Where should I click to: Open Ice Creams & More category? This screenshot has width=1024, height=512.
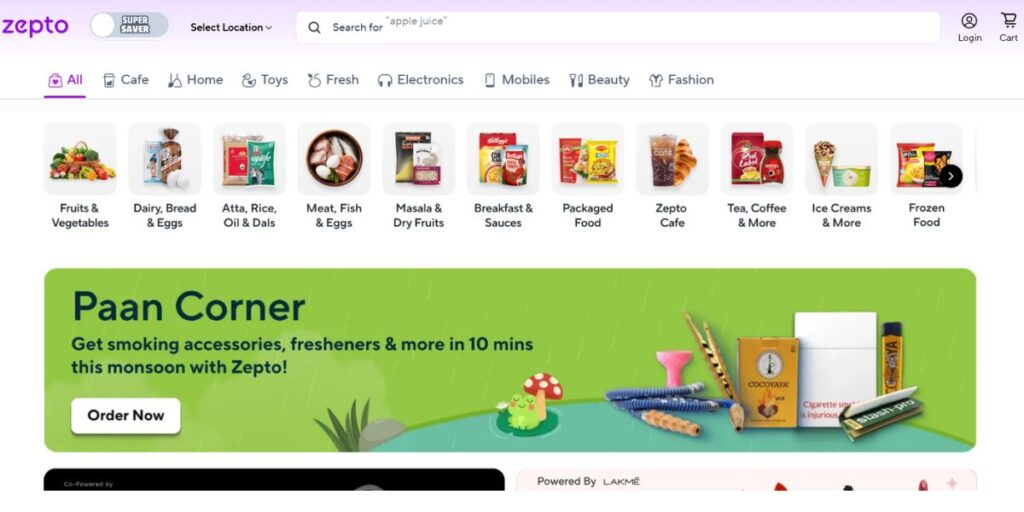click(841, 176)
